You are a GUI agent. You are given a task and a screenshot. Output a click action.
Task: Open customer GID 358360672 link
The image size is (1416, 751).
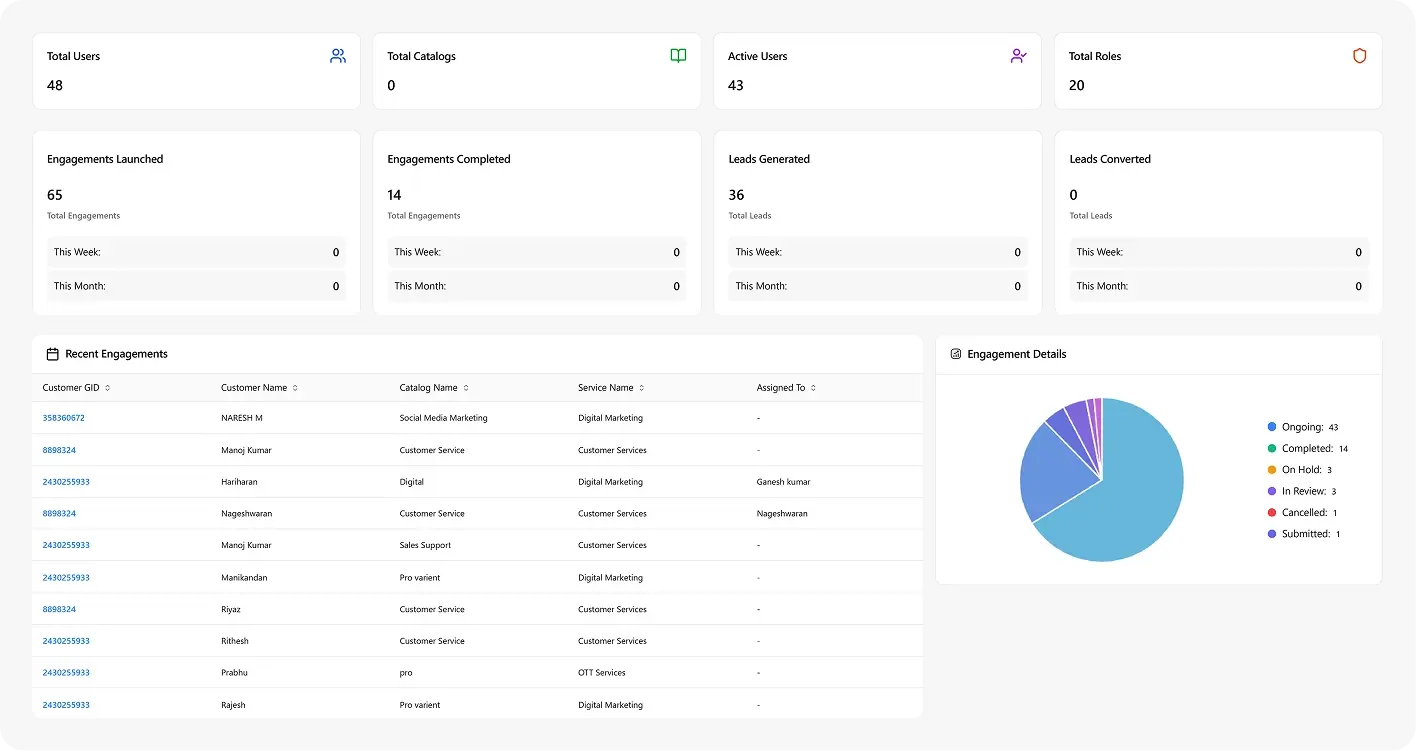(x=63, y=418)
